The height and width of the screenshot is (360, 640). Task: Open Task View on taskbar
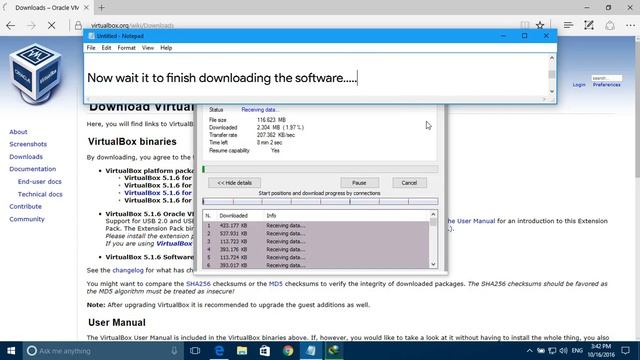click(x=195, y=351)
